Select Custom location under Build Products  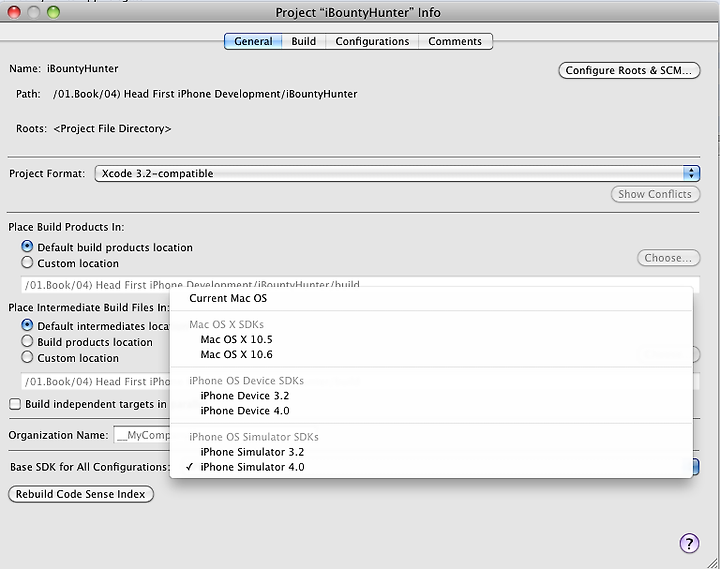pos(27,263)
